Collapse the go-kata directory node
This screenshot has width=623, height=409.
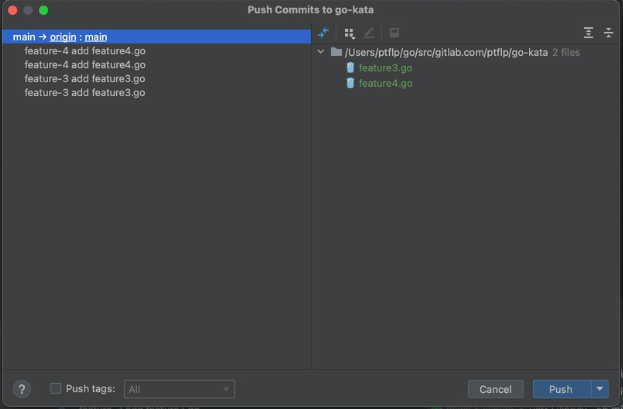pos(320,52)
